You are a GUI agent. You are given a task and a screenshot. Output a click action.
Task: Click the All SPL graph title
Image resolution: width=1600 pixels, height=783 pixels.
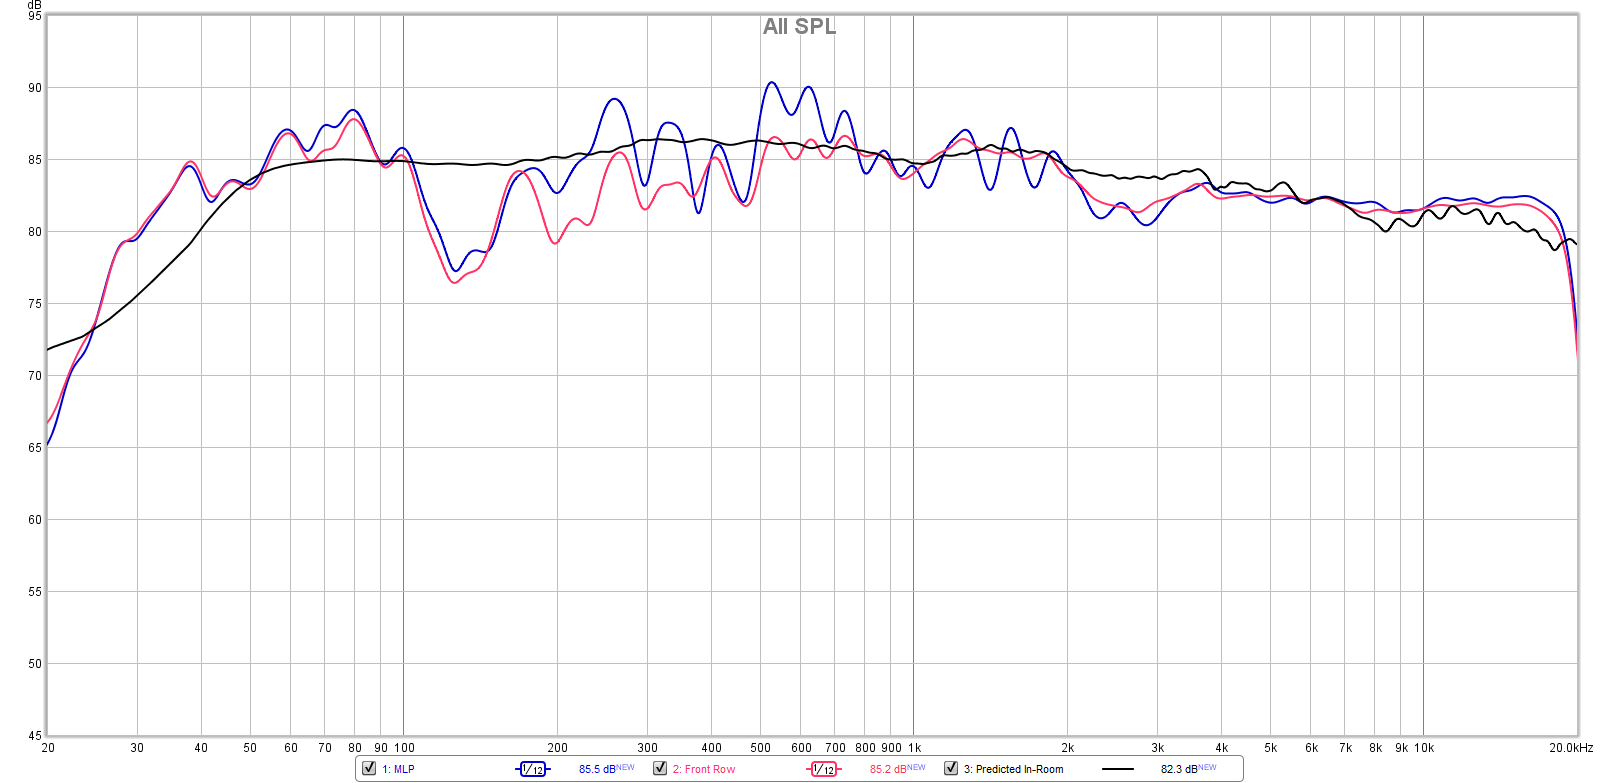(799, 27)
